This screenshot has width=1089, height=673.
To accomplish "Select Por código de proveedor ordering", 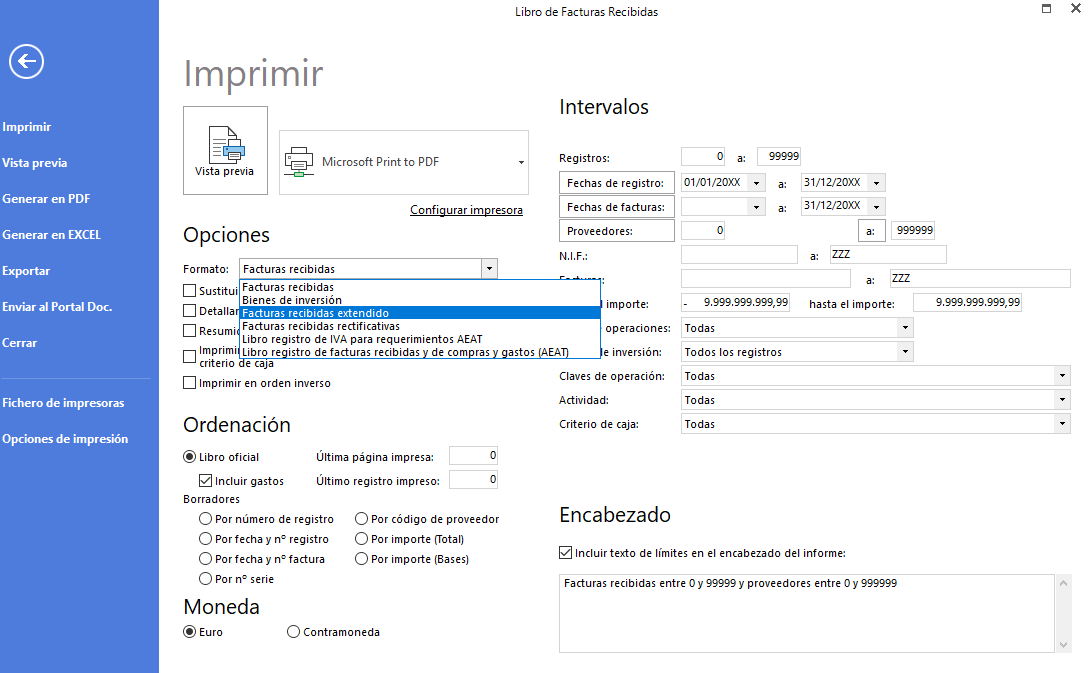I will [x=361, y=519].
